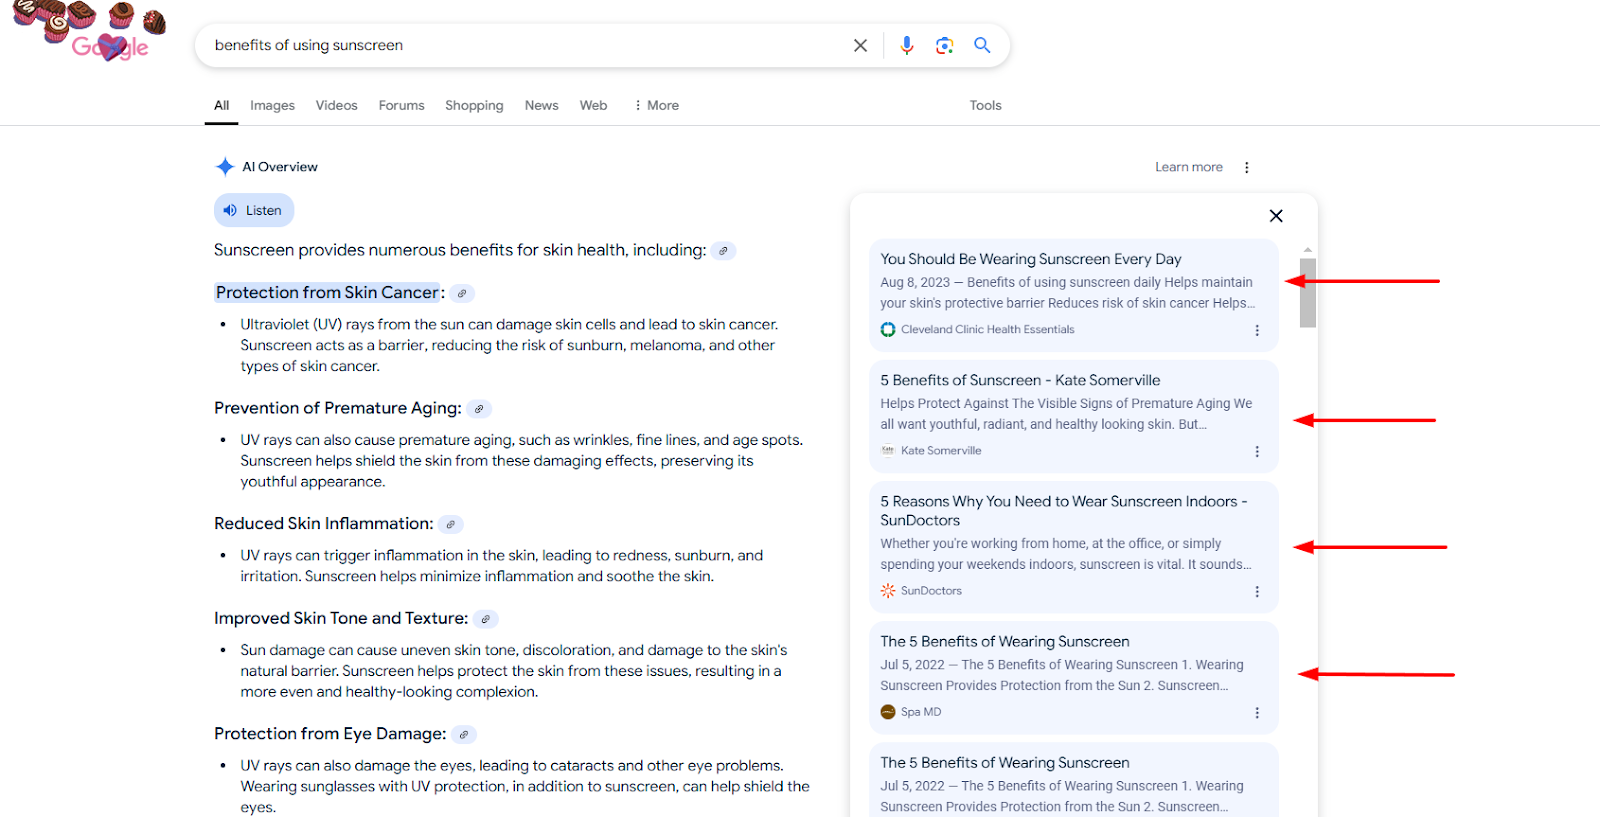Click the sources panel scrollbar thumb

click(x=1308, y=293)
